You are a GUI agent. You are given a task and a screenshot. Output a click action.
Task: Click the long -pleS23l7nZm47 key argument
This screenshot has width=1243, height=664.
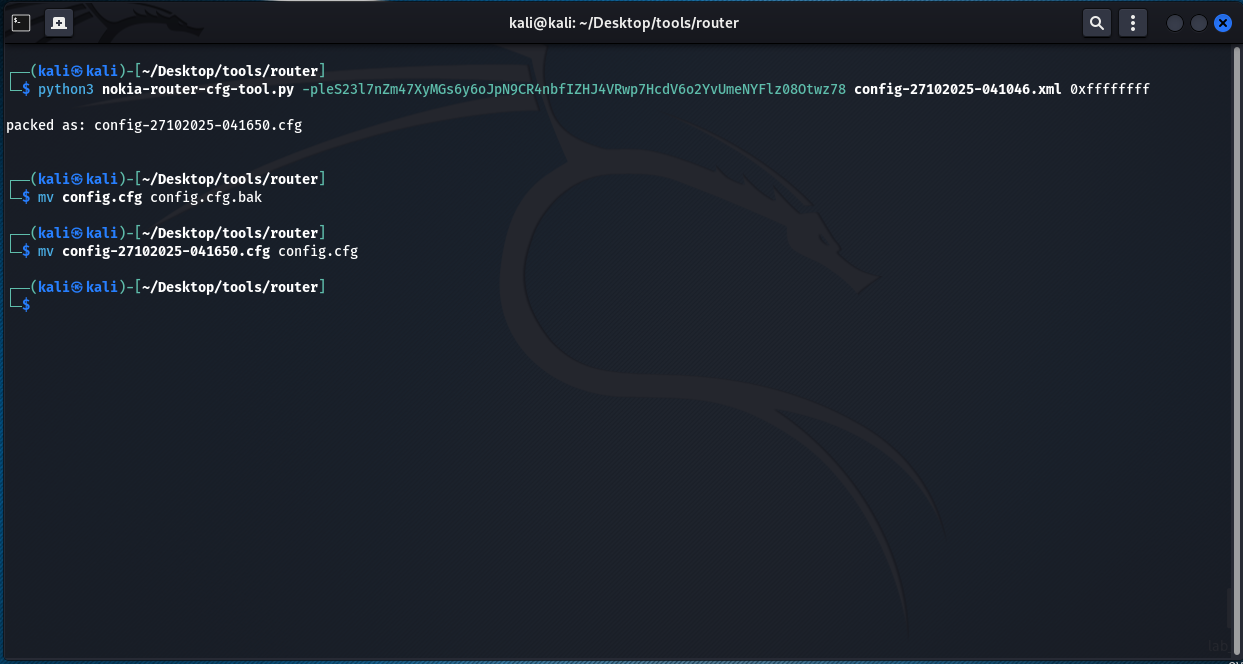pos(574,89)
